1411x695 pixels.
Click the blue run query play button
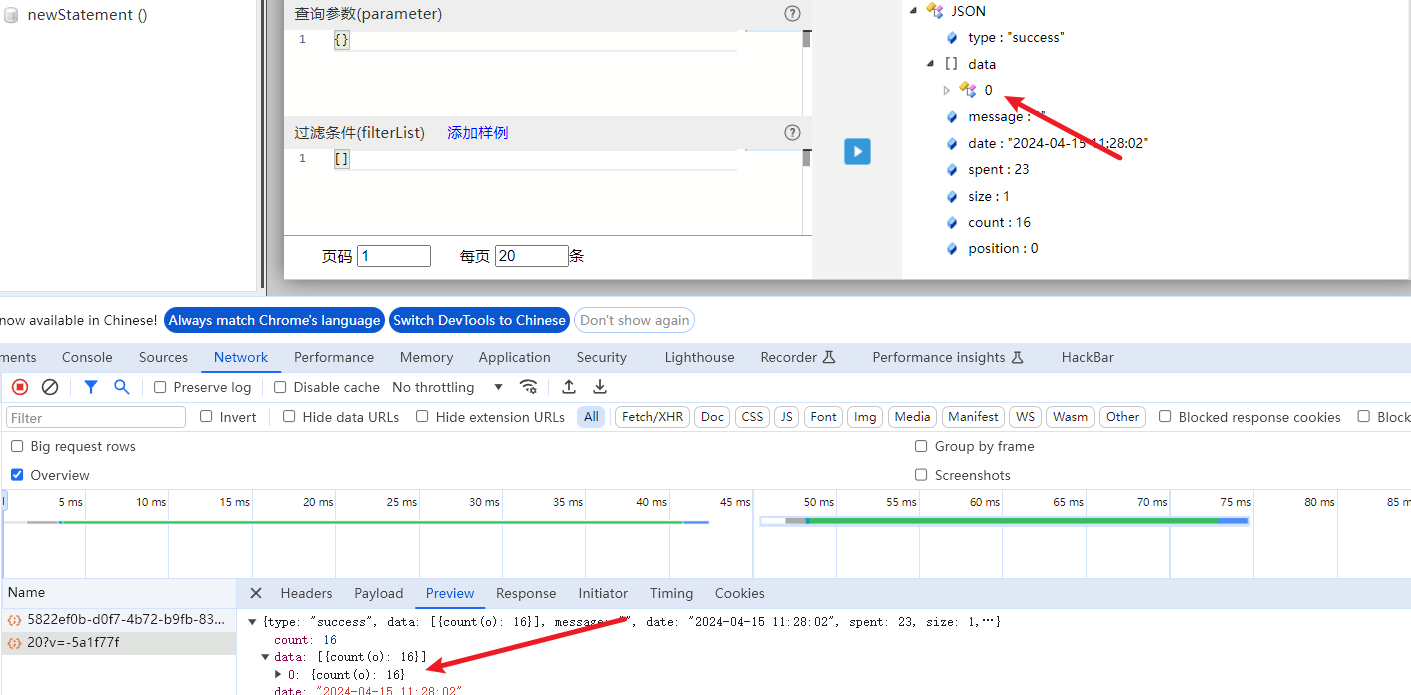(857, 151)
